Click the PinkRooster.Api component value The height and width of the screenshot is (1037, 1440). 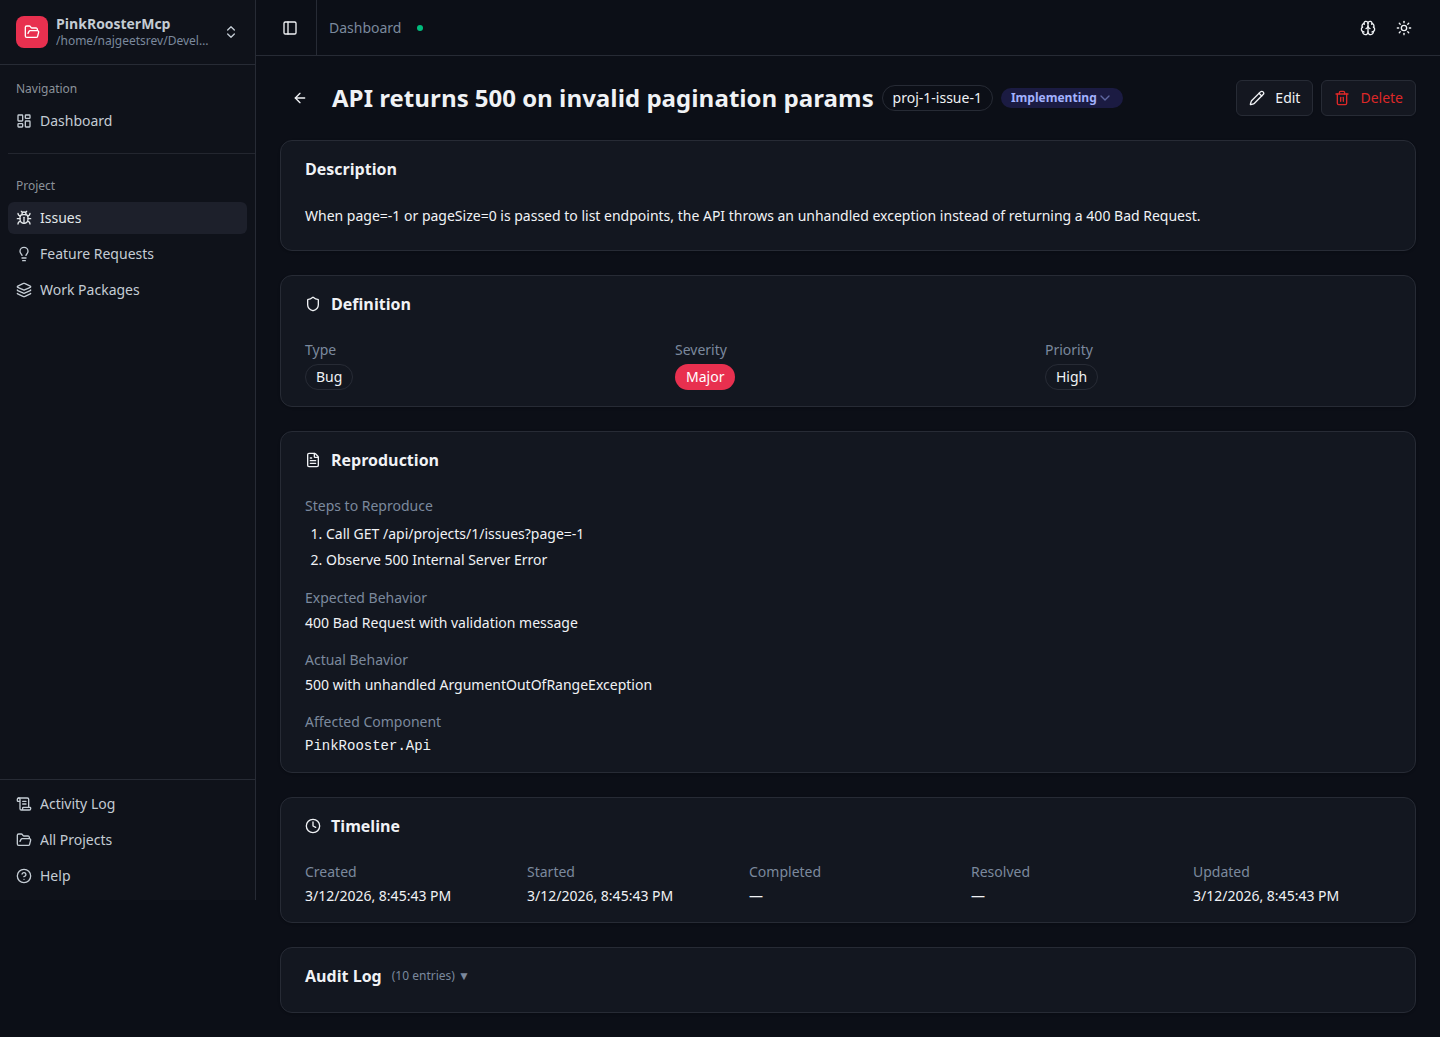(368, 745)
